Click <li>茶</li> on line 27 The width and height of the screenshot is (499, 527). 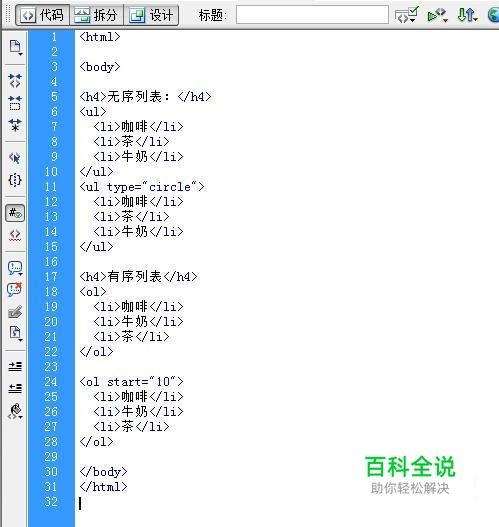click(131, 427)
